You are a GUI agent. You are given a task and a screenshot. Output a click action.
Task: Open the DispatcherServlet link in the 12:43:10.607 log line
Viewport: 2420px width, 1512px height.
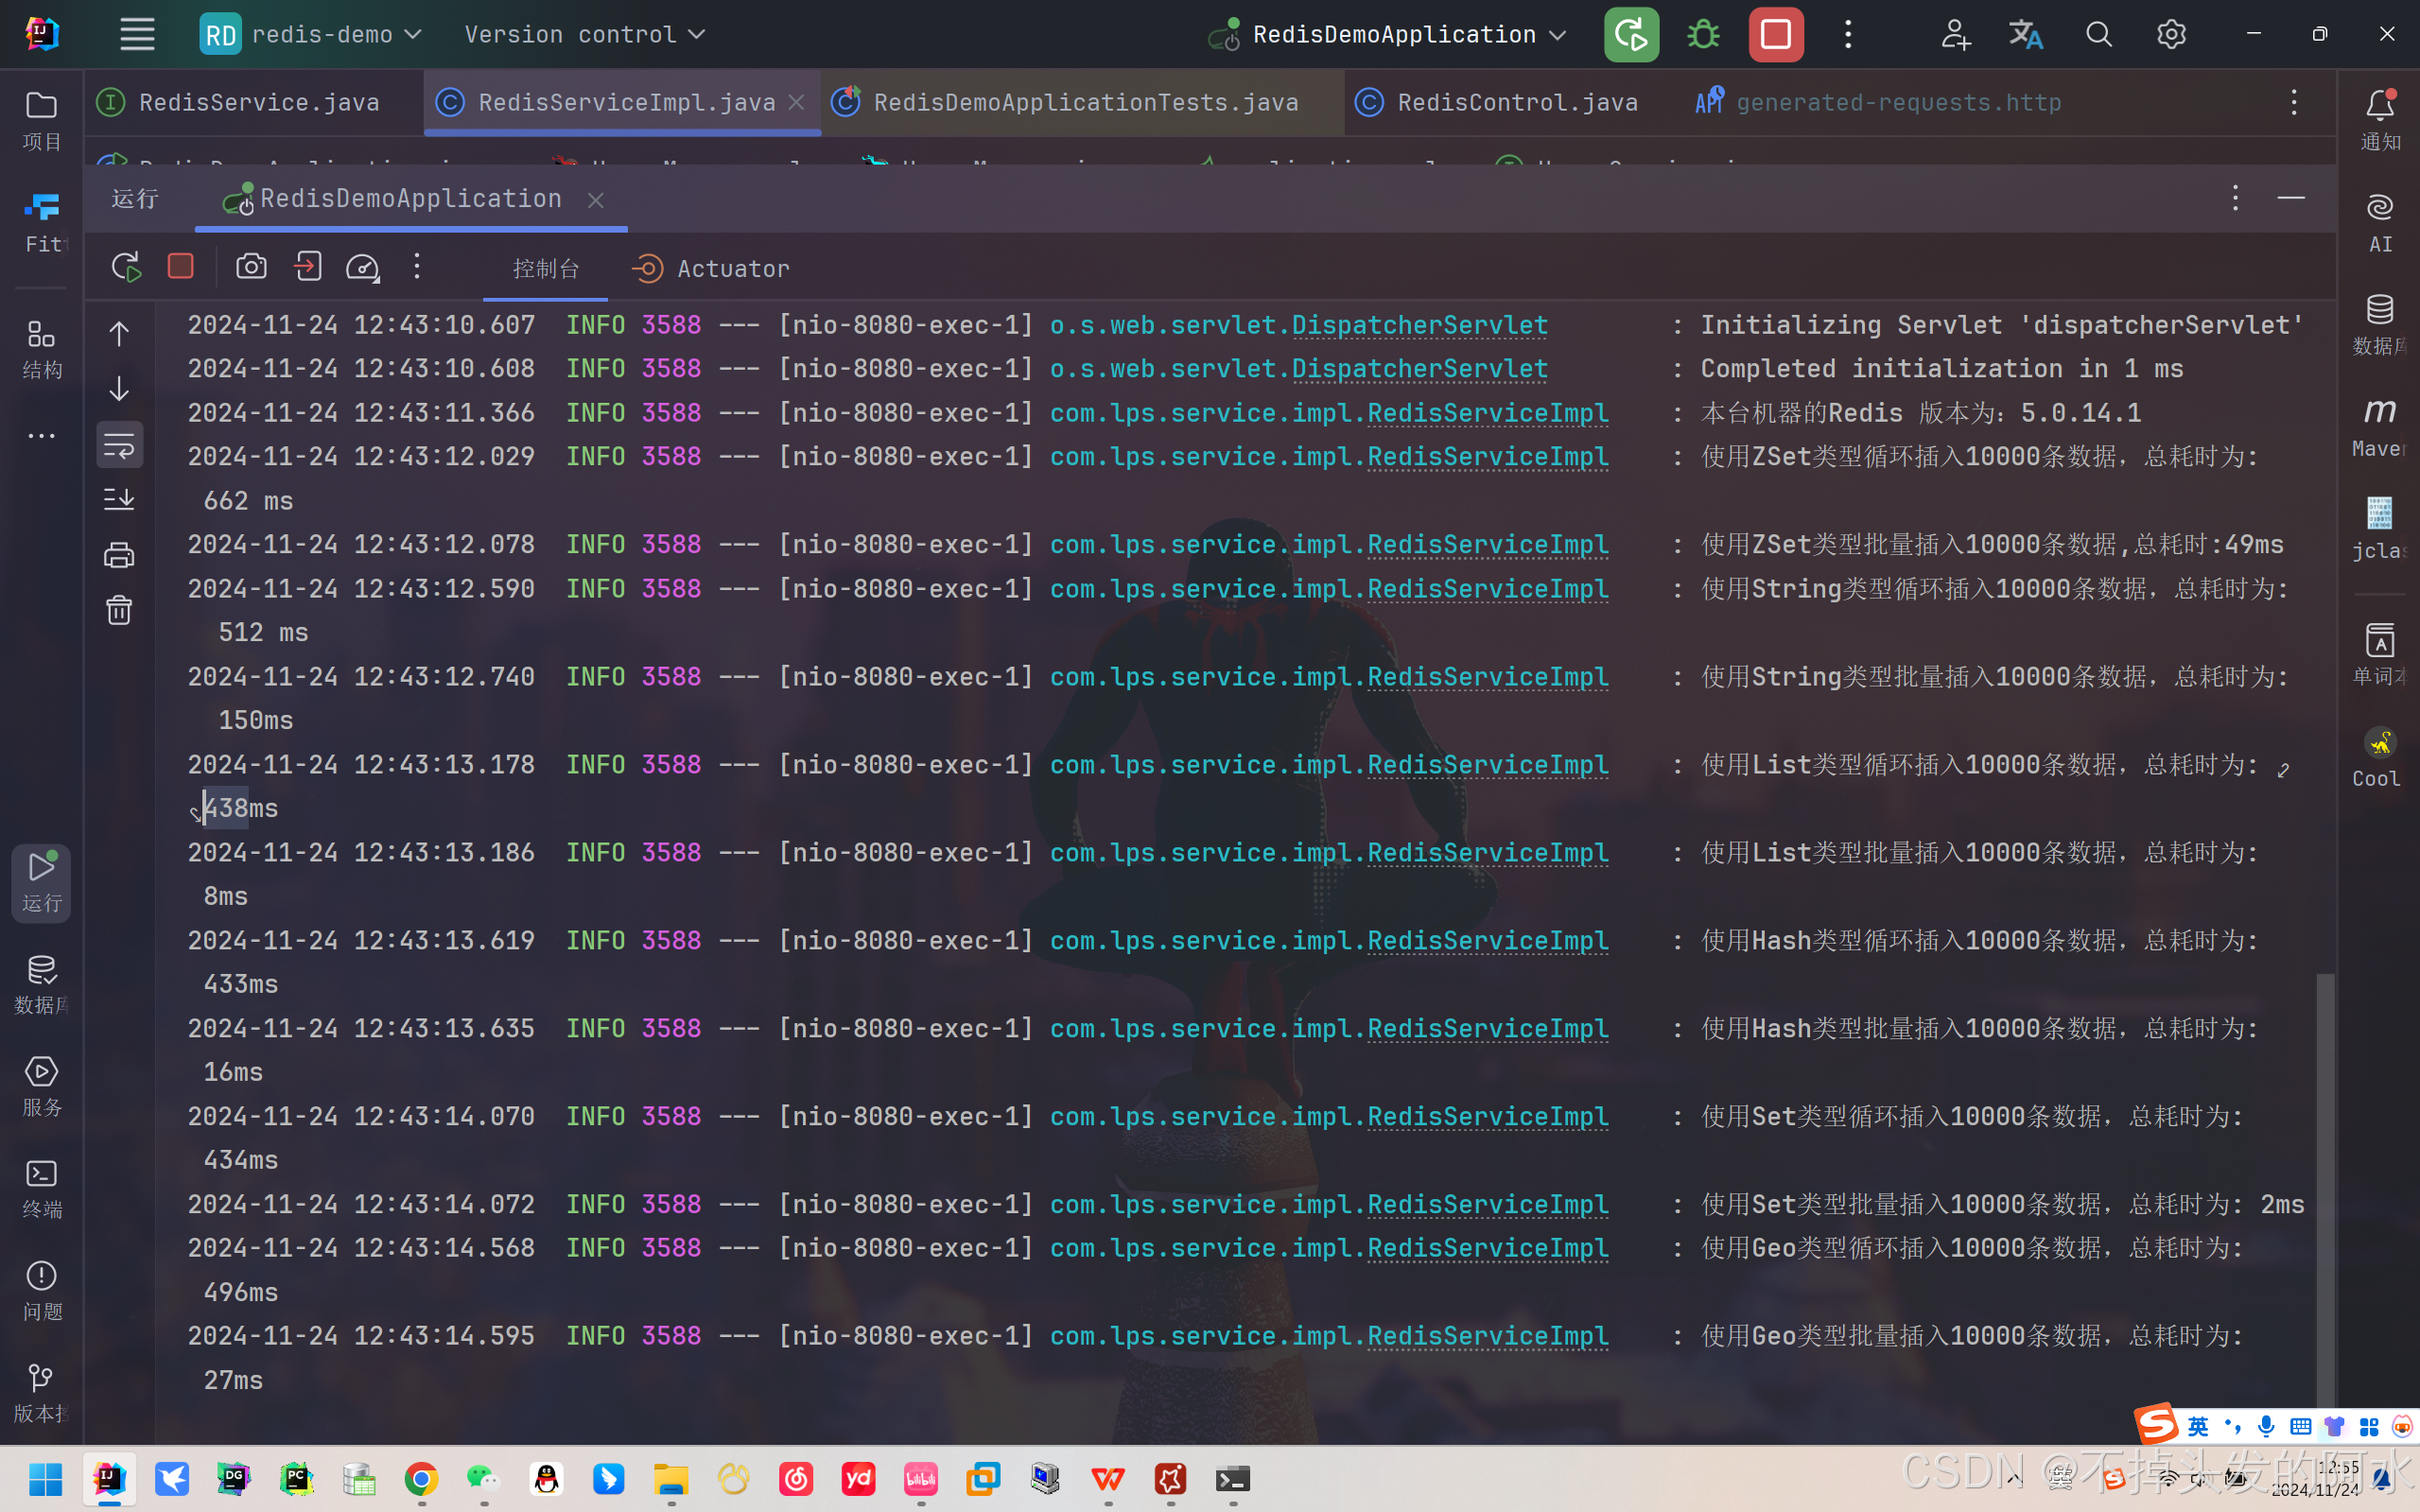[1420, 325]
